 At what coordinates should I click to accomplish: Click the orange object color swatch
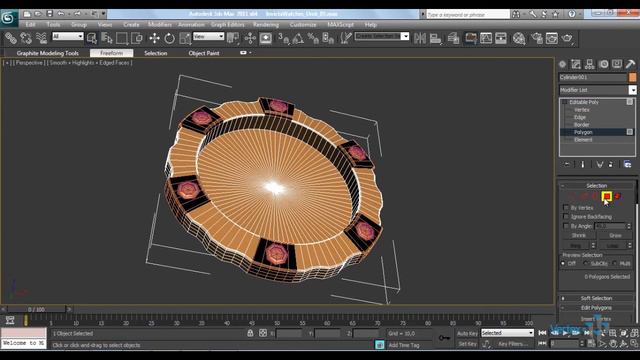click(632, 77)
